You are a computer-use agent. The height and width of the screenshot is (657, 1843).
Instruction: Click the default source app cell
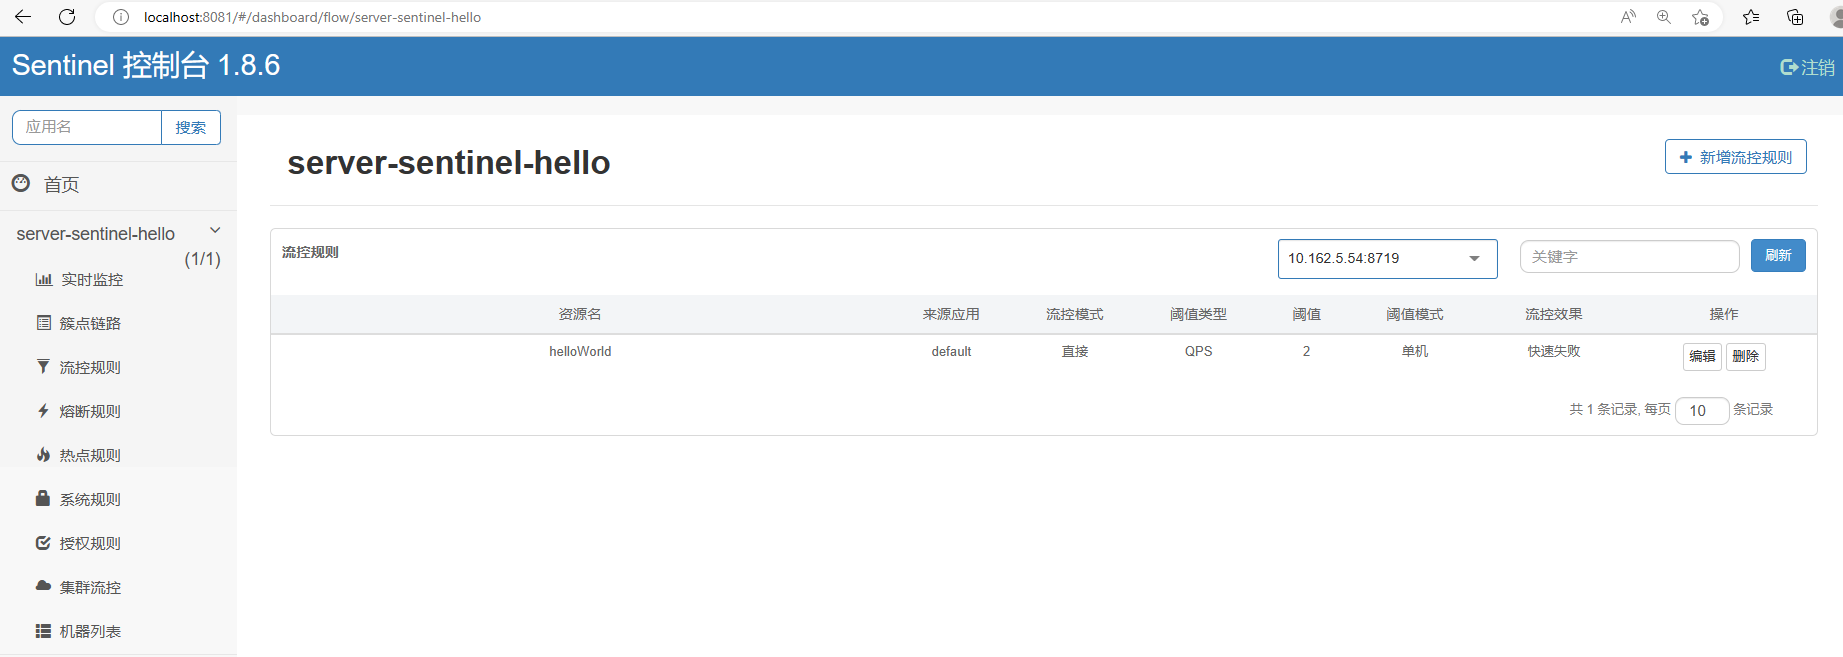coord(951,351)
